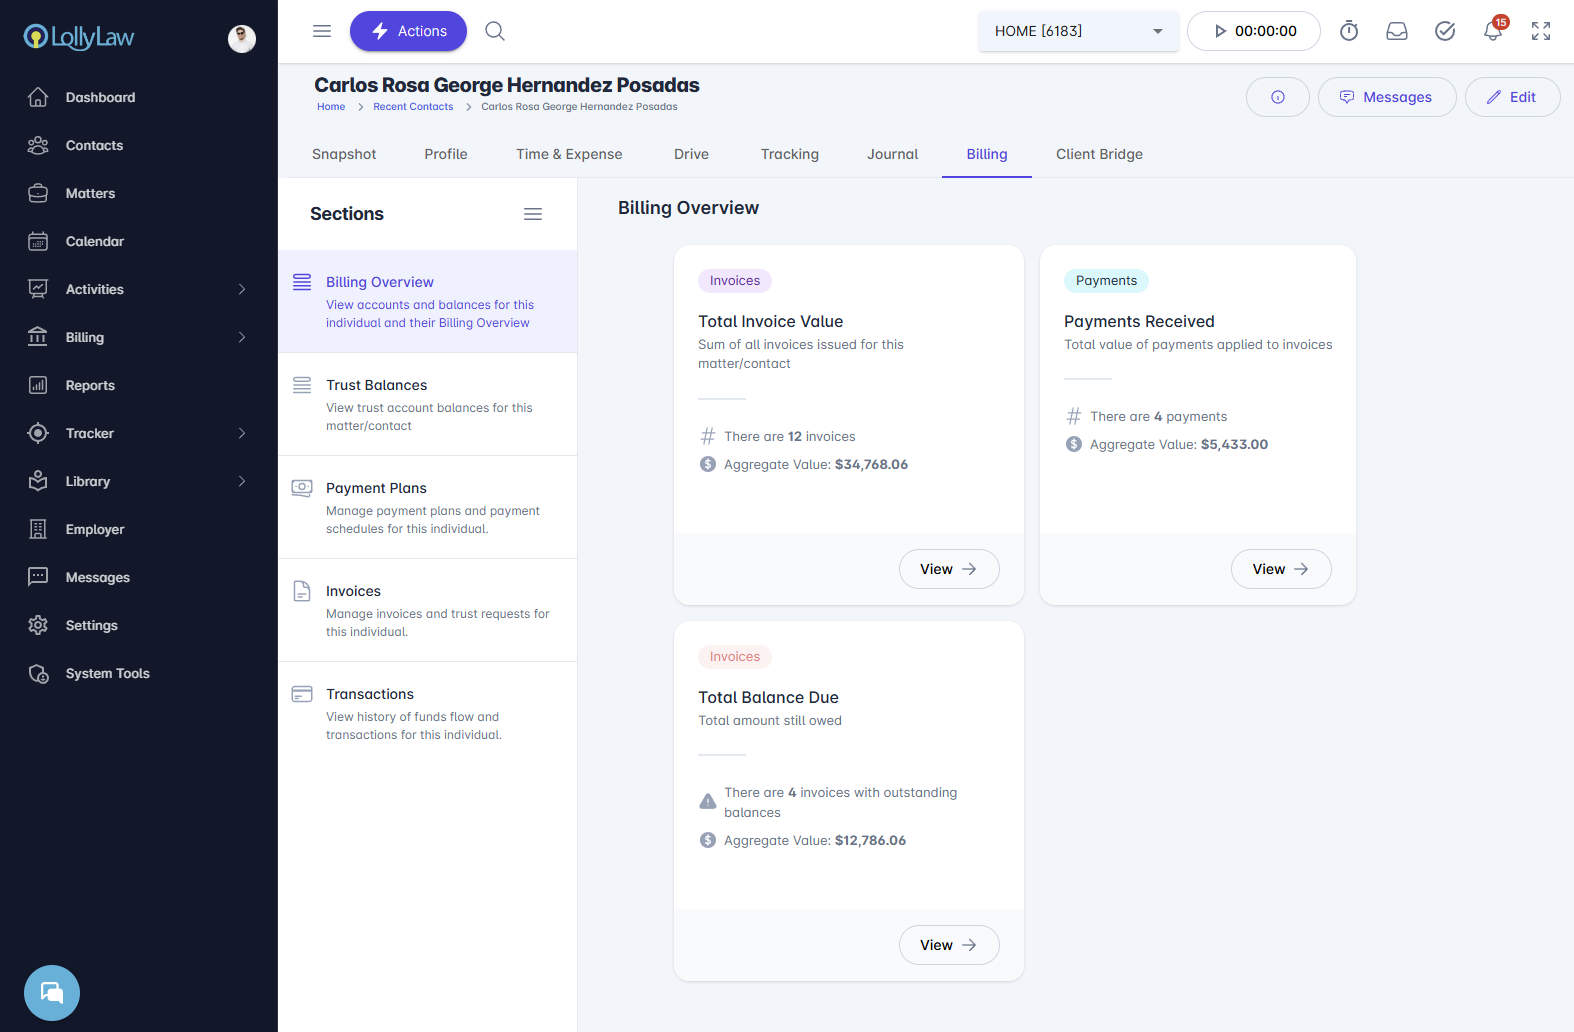Enter fullscreen mode icon
Screen dimensions: 1574x1032
click(1541, 31)
